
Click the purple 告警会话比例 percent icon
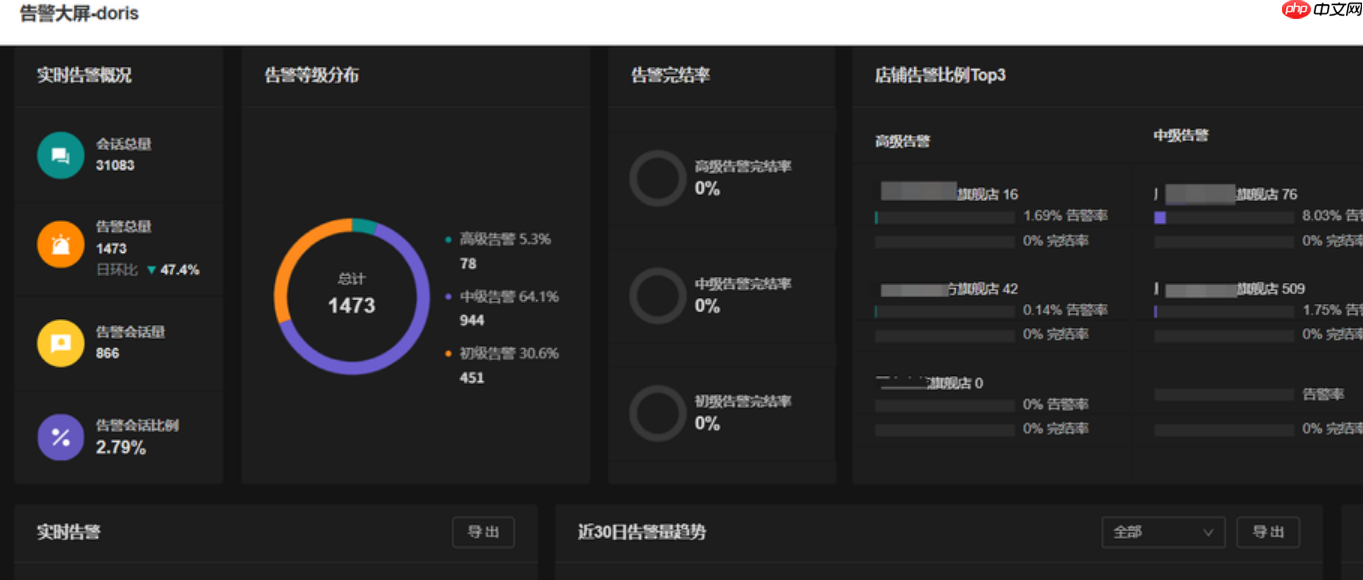coord(60,437)
